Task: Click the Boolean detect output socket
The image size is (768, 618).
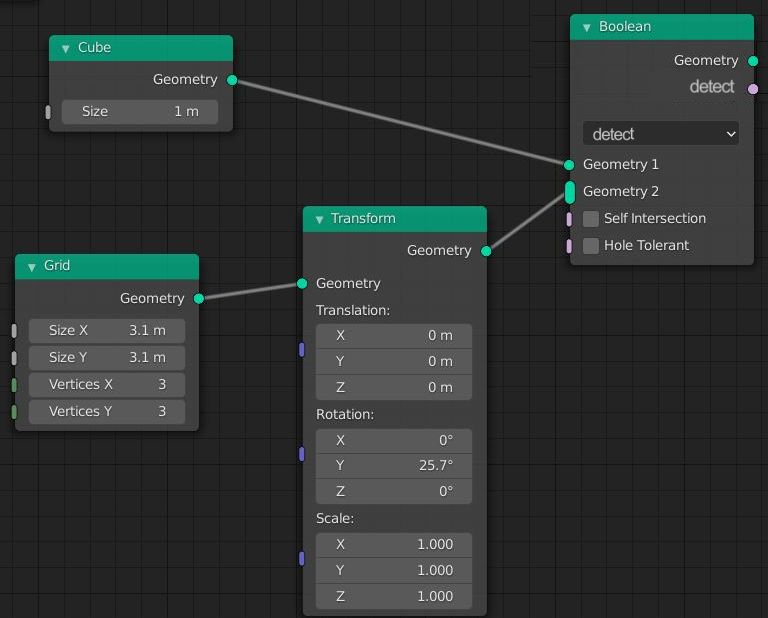Action: tap(753, 89)
